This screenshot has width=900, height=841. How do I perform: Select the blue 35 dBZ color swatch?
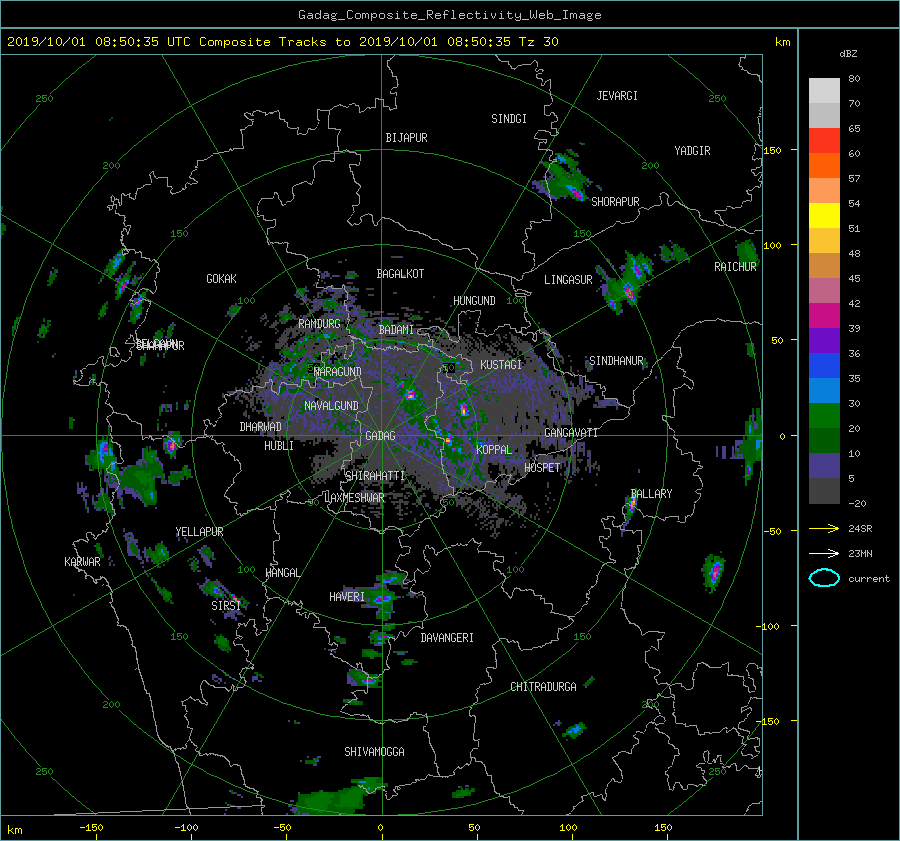click(x=824, y=365)
